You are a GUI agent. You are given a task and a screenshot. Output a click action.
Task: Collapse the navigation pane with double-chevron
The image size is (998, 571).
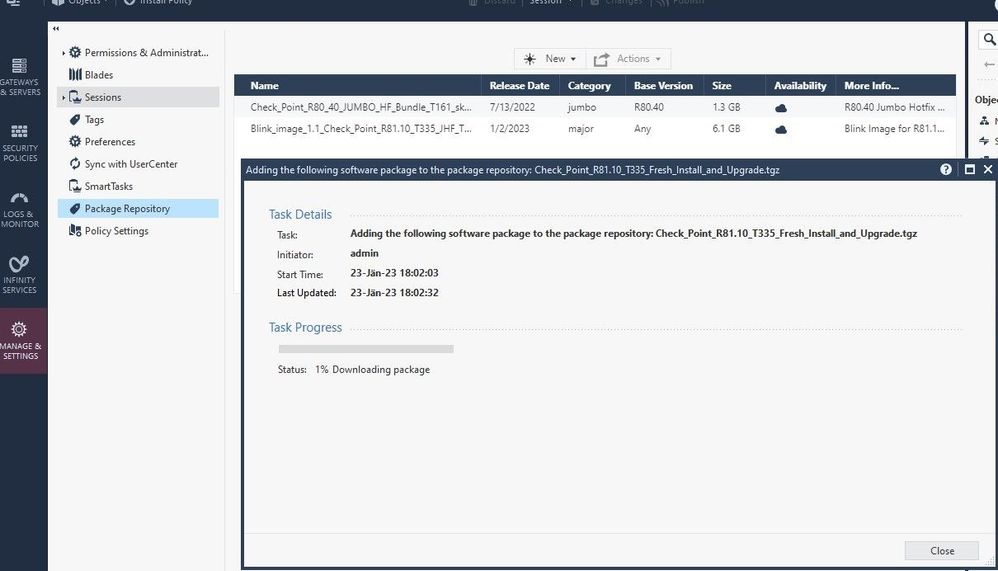[x=56, y=29]
